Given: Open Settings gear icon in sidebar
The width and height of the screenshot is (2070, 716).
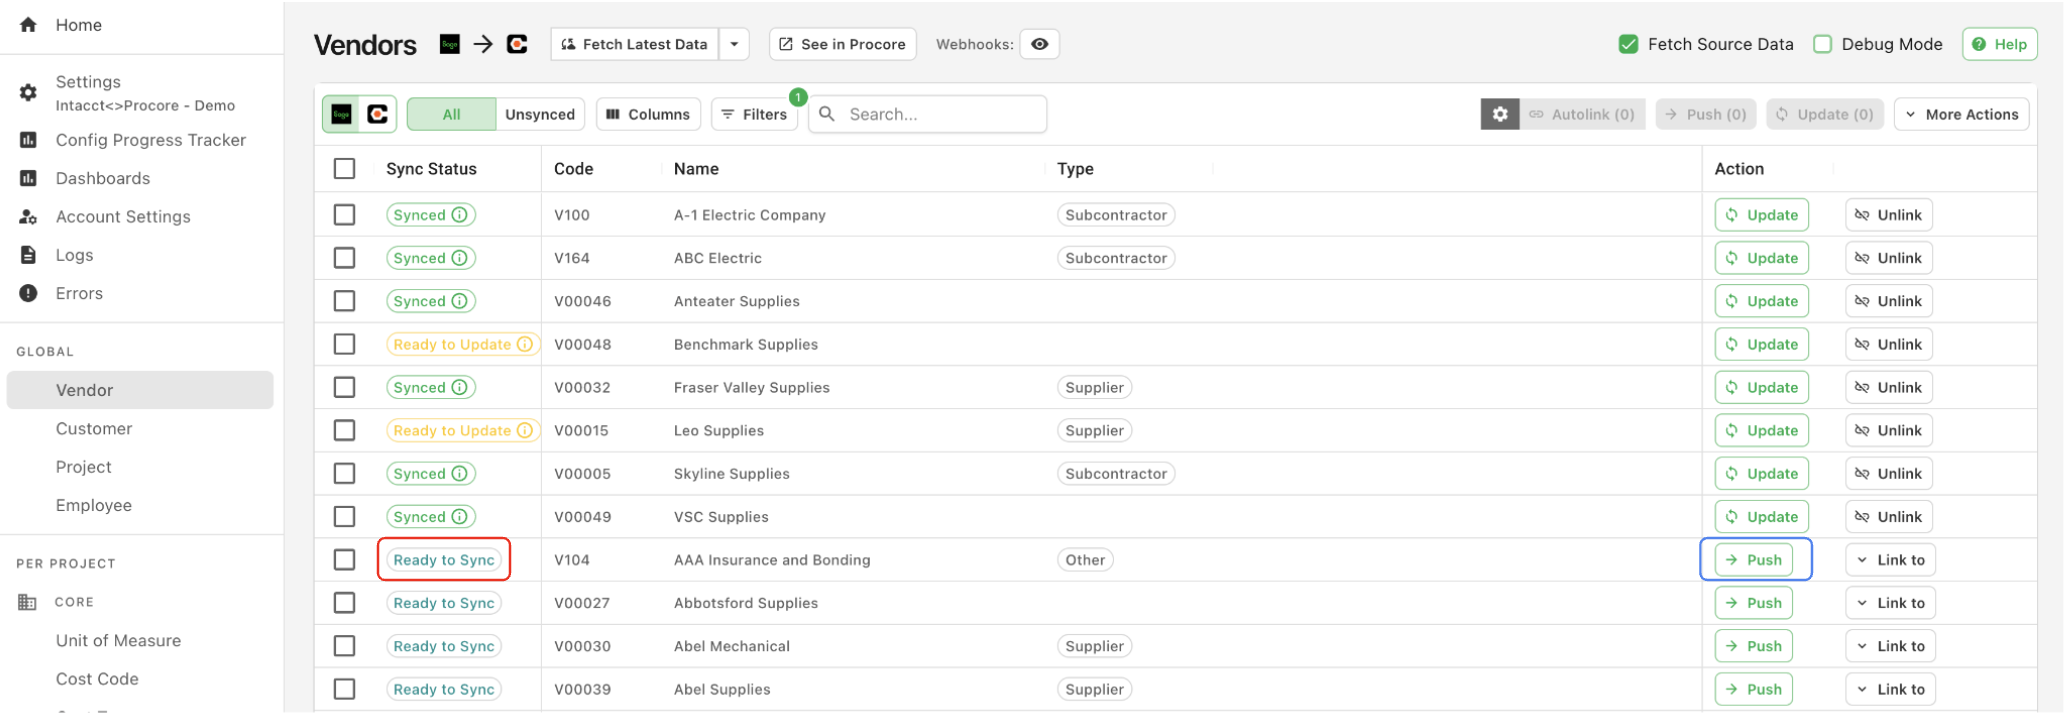Looking at the screenshot, I should tap(28, 93).
